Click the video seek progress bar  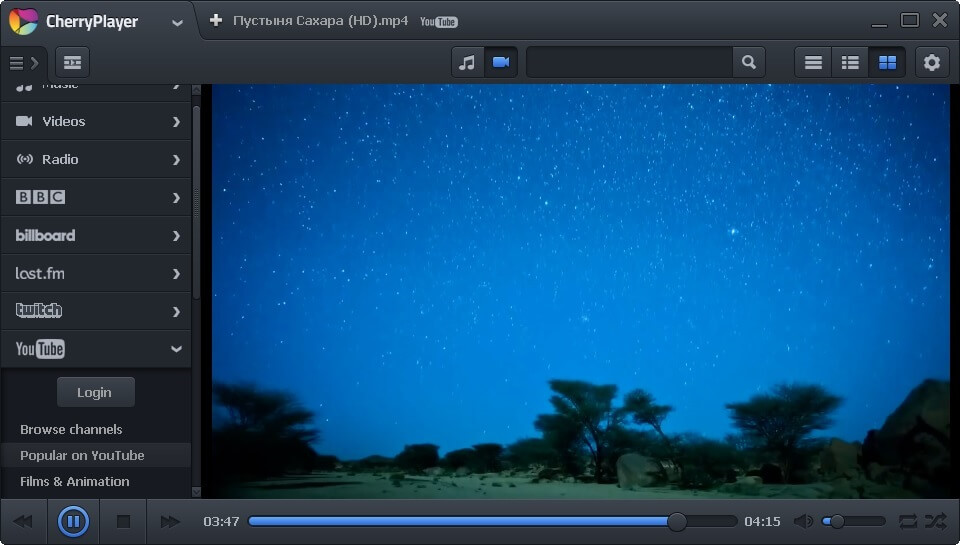pyautogui.click(x=460, y=521)
